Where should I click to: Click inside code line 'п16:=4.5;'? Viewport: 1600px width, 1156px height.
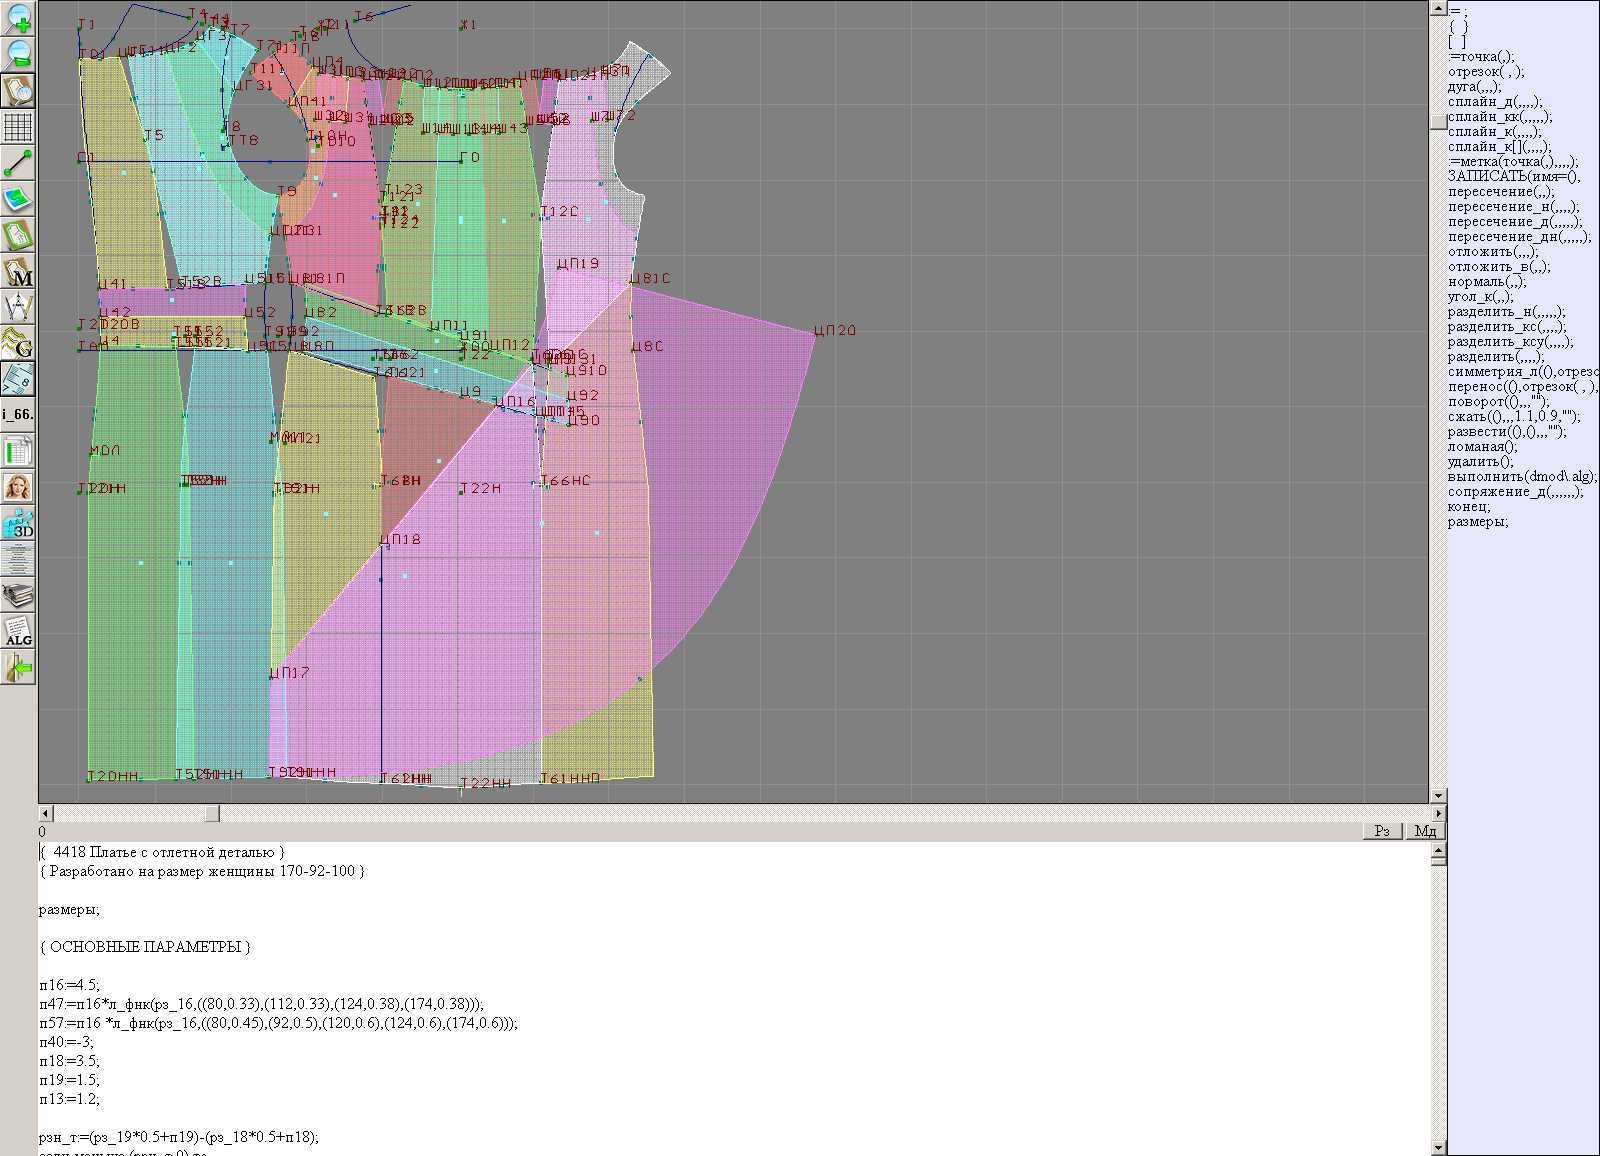pos(70,985)
